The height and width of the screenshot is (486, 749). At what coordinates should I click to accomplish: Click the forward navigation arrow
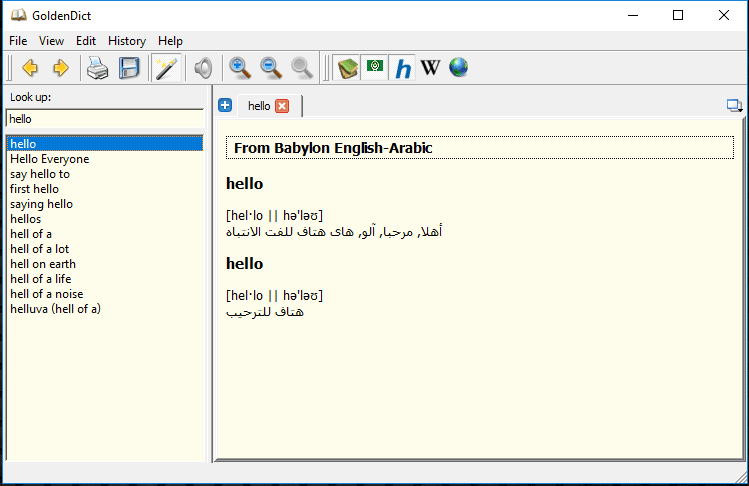coord(61,68)
